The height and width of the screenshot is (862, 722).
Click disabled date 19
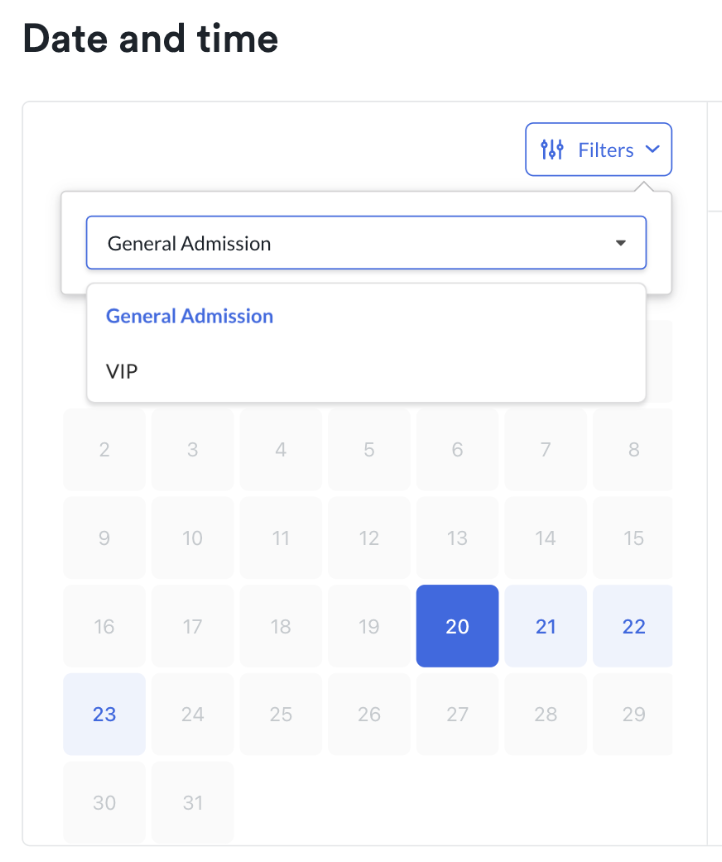(x=369, y=626)
